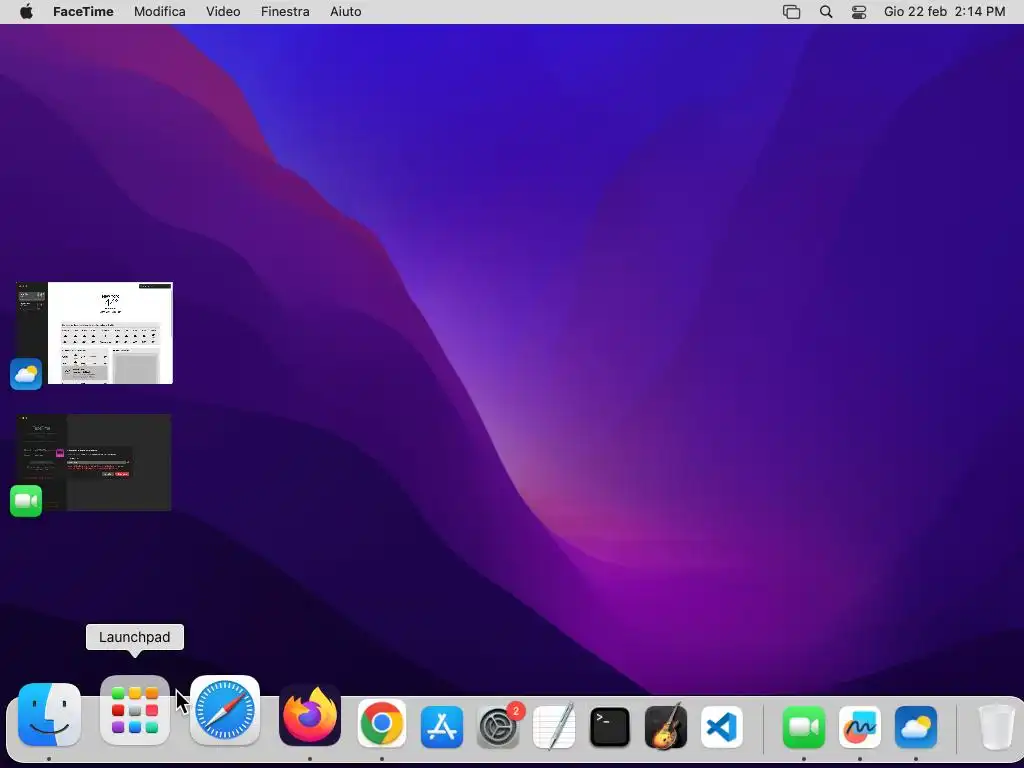Screen dimensions: 1024x768
Task: Open the Aiuto menu
Action: click(345, 11)
